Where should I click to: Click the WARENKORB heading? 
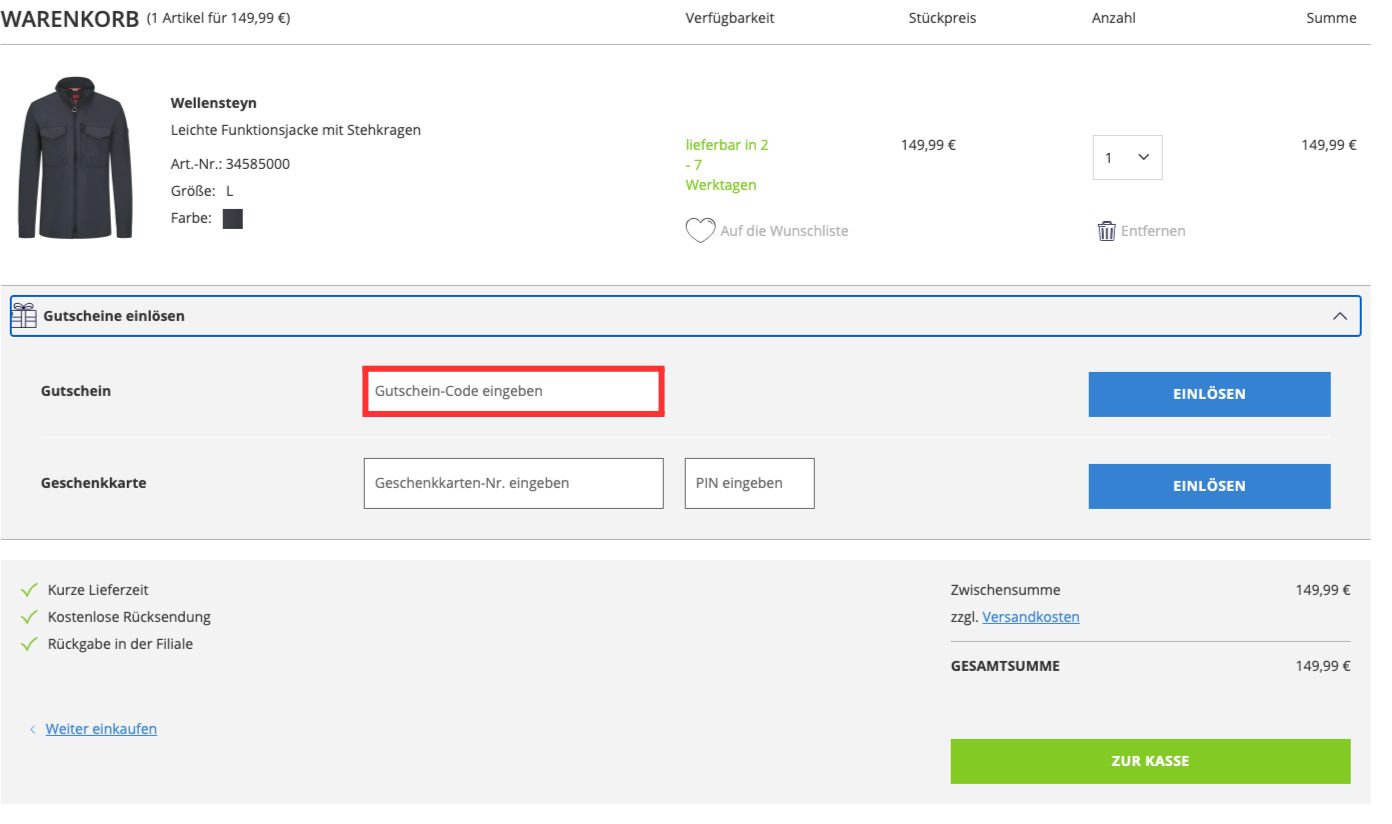pos(70,19)
